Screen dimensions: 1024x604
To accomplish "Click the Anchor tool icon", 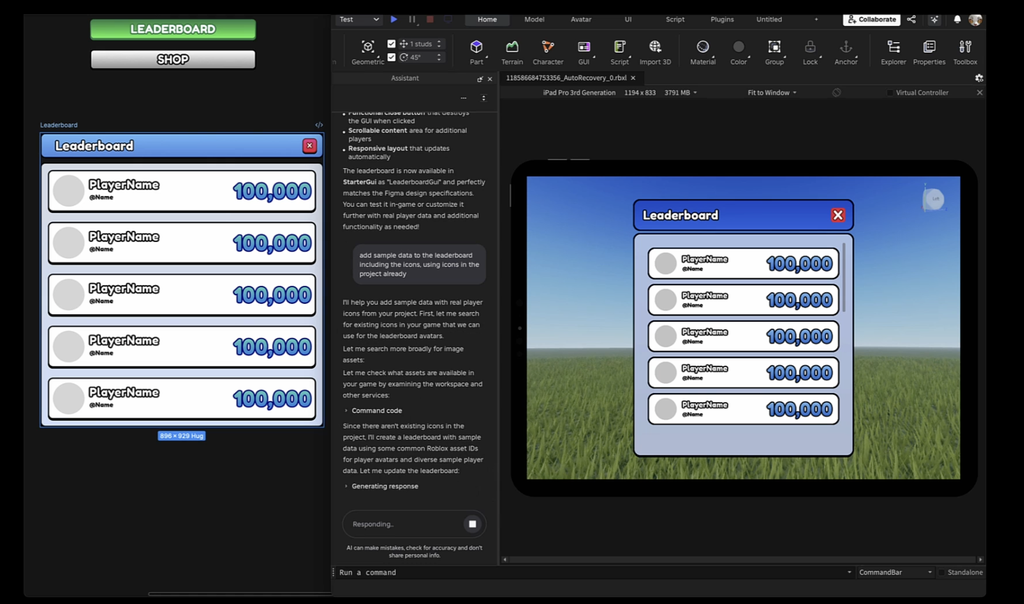I will point(846,47).
